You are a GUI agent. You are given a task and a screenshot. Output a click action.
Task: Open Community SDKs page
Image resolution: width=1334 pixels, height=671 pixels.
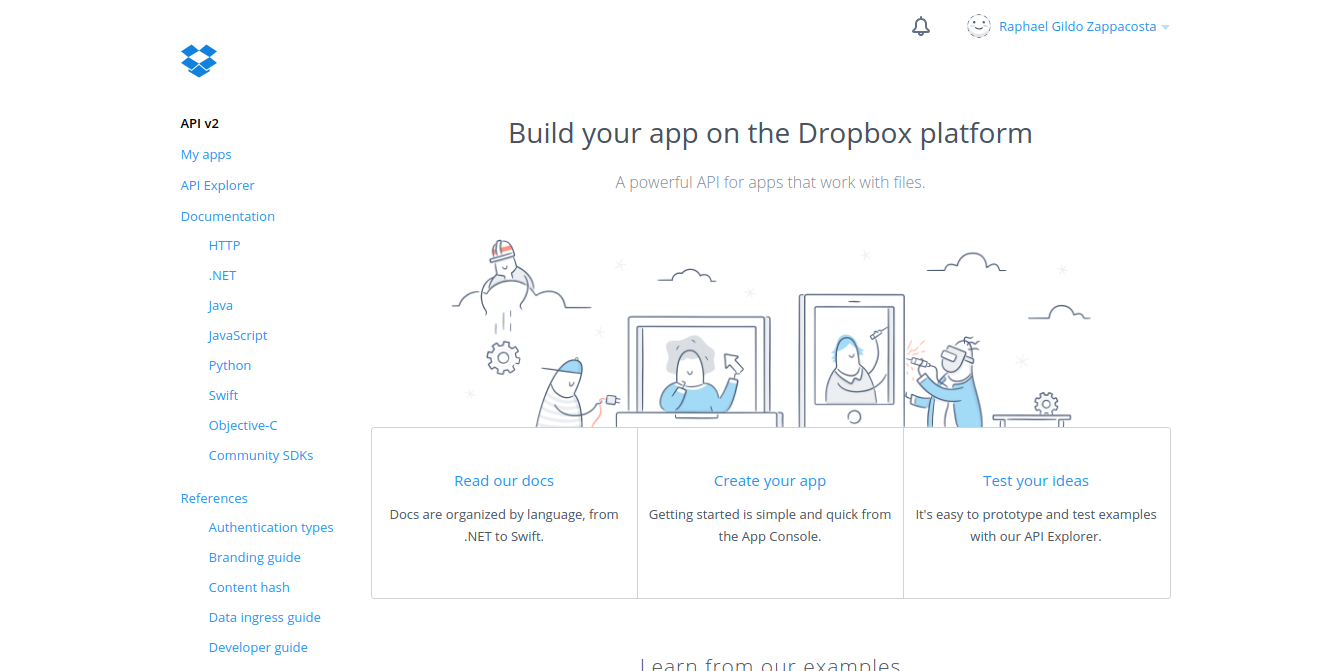point(260,456)
